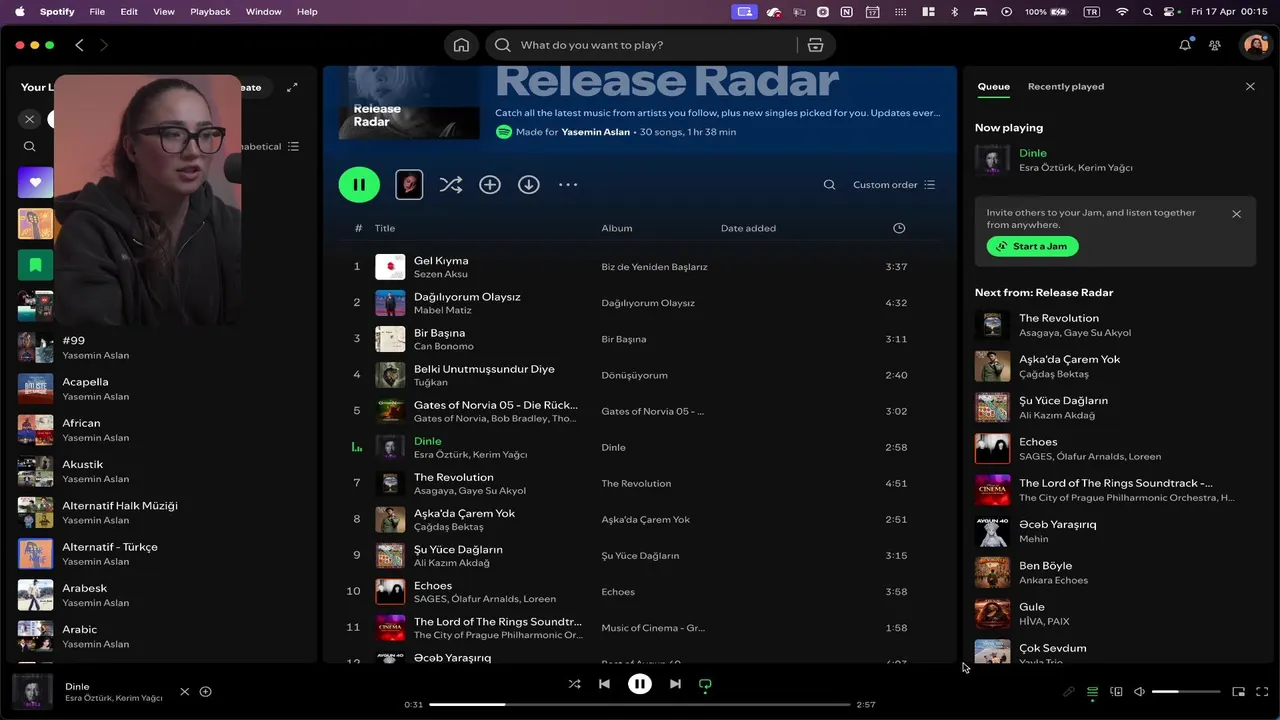Sort by the Date added column header
The width and height of the screenshot is (1280, 720).
(748, 228)
